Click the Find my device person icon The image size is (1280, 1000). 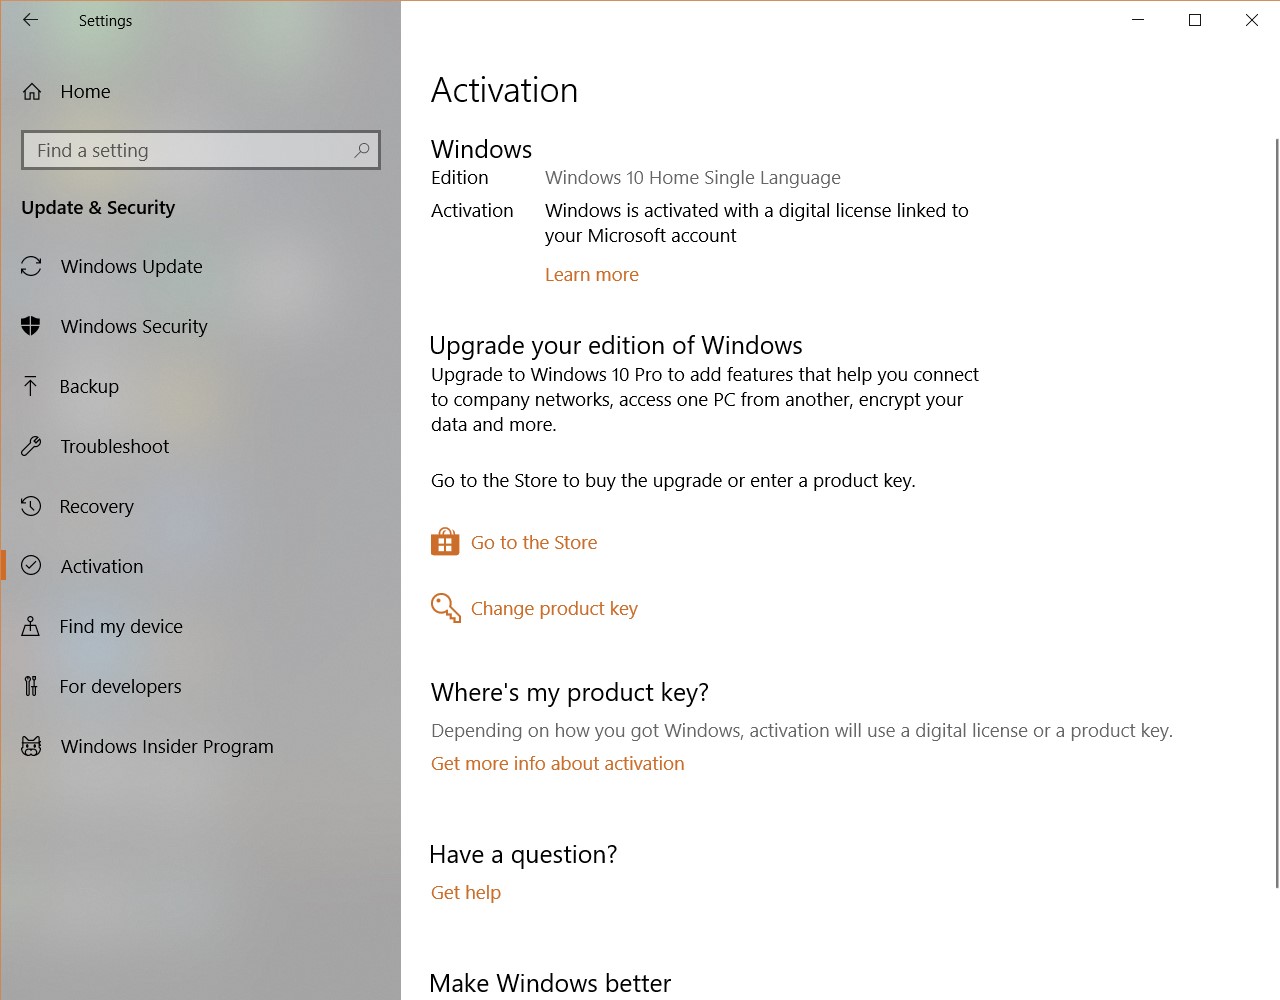(x=31, y=626)
